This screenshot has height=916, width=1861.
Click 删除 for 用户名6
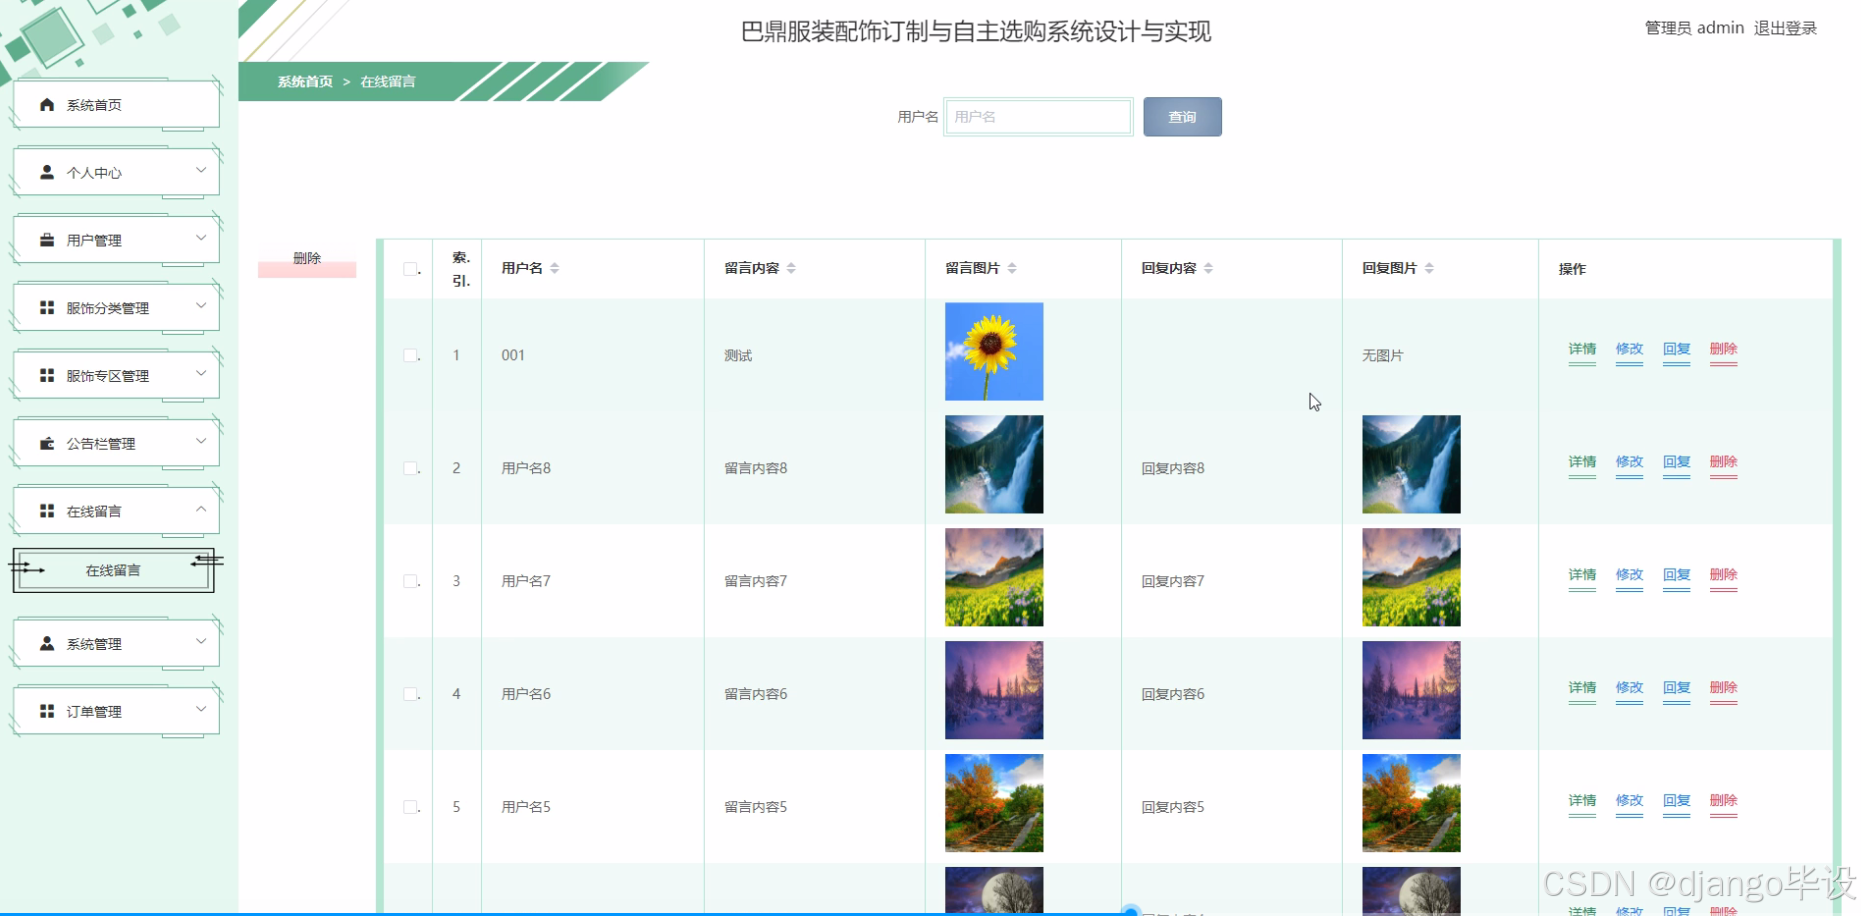[1723, 688]
